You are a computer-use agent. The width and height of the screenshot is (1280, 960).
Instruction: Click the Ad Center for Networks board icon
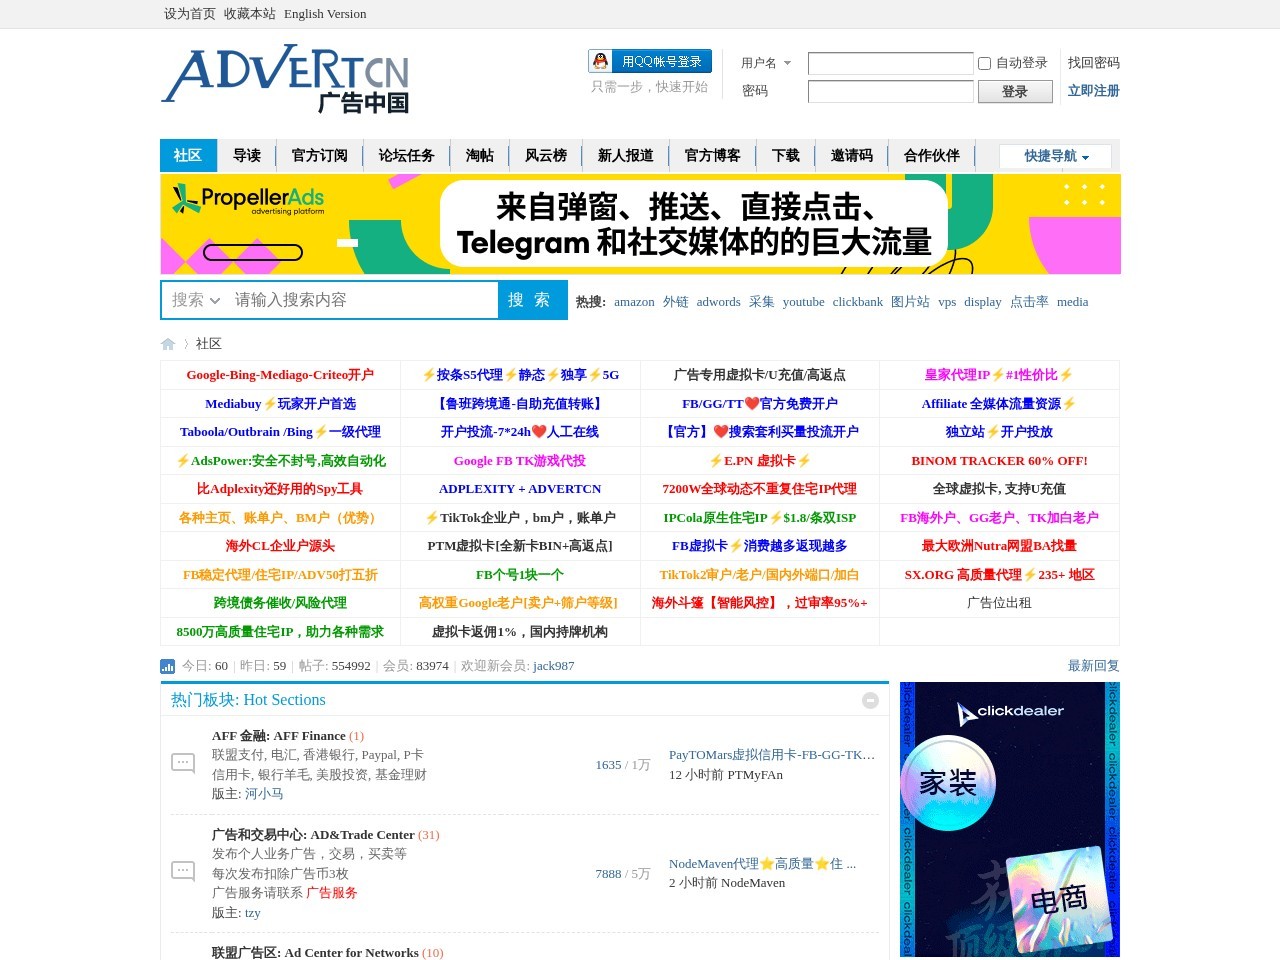click(x=183, y=955)
